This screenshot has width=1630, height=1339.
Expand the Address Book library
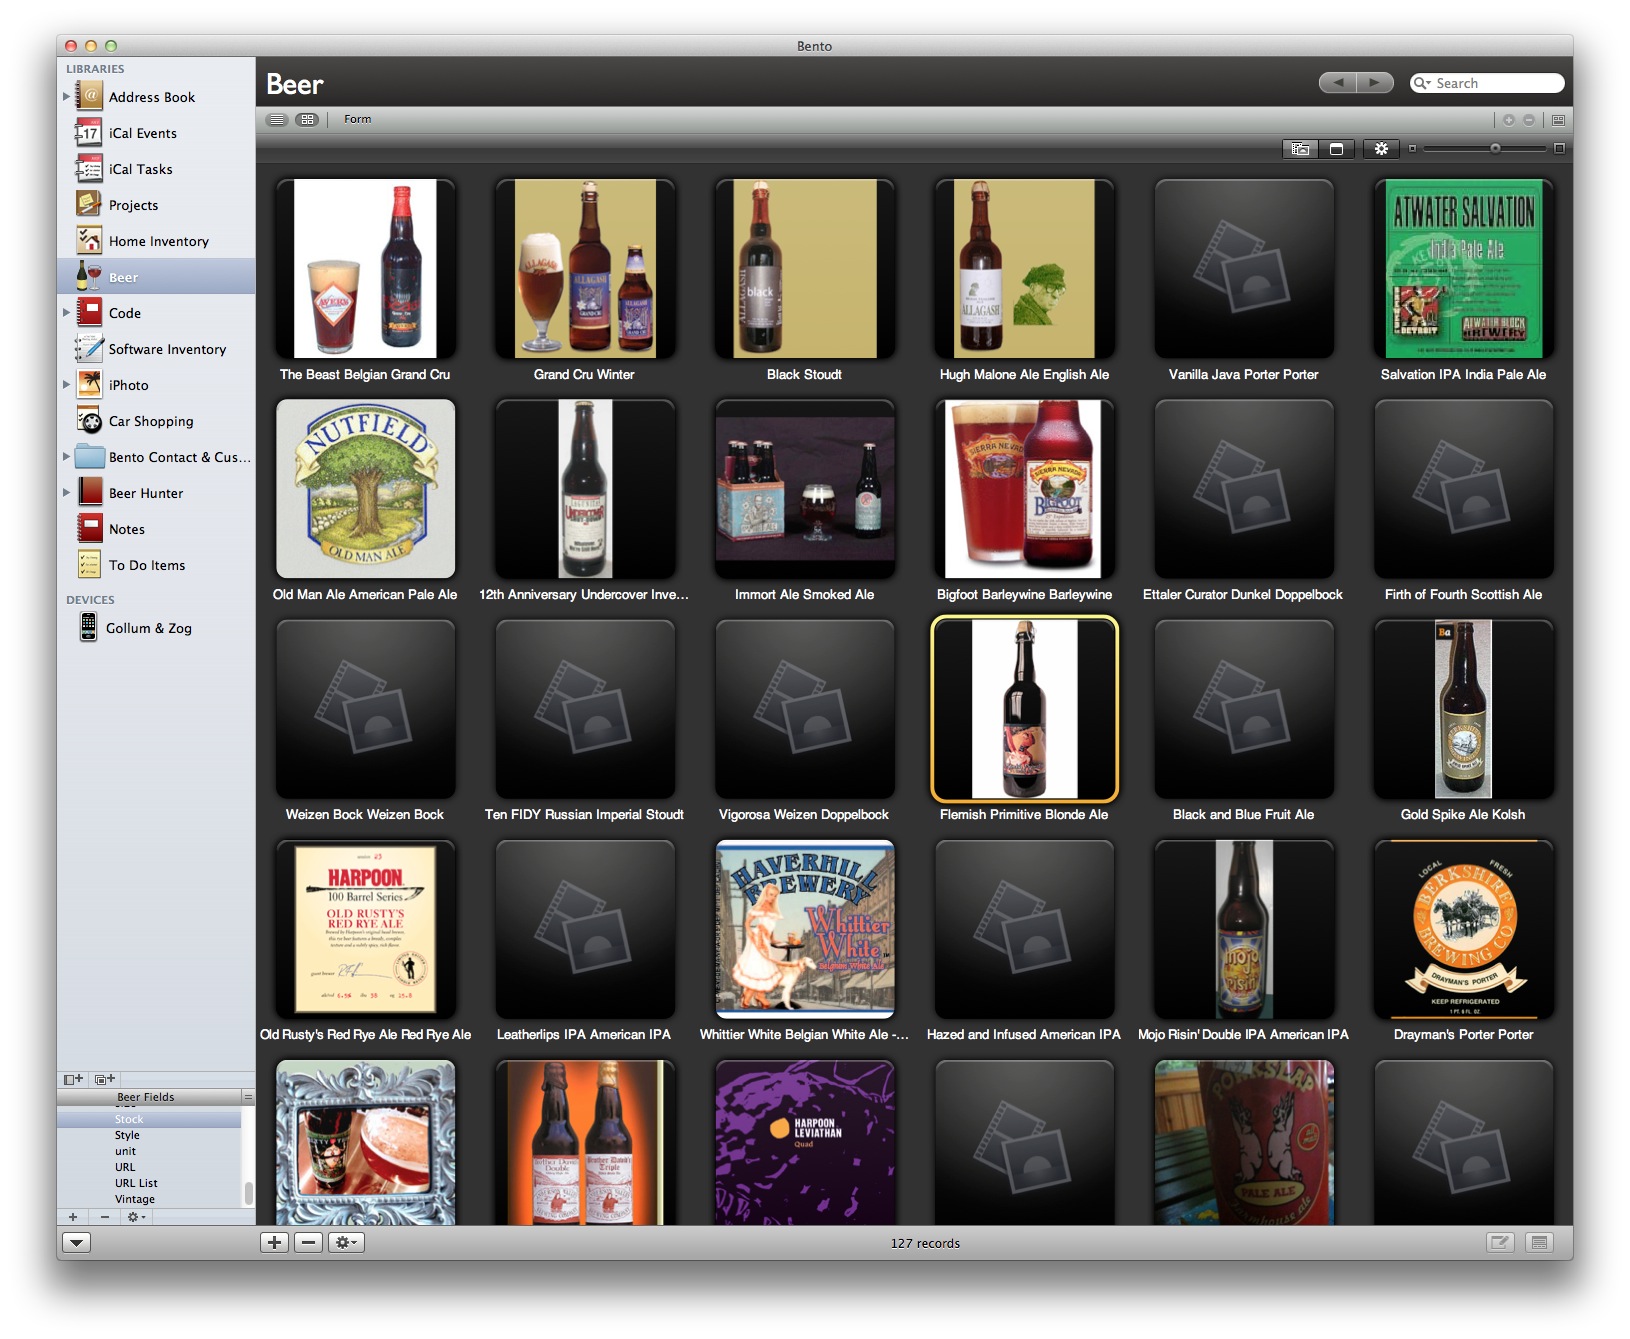[x=66, y=96]
